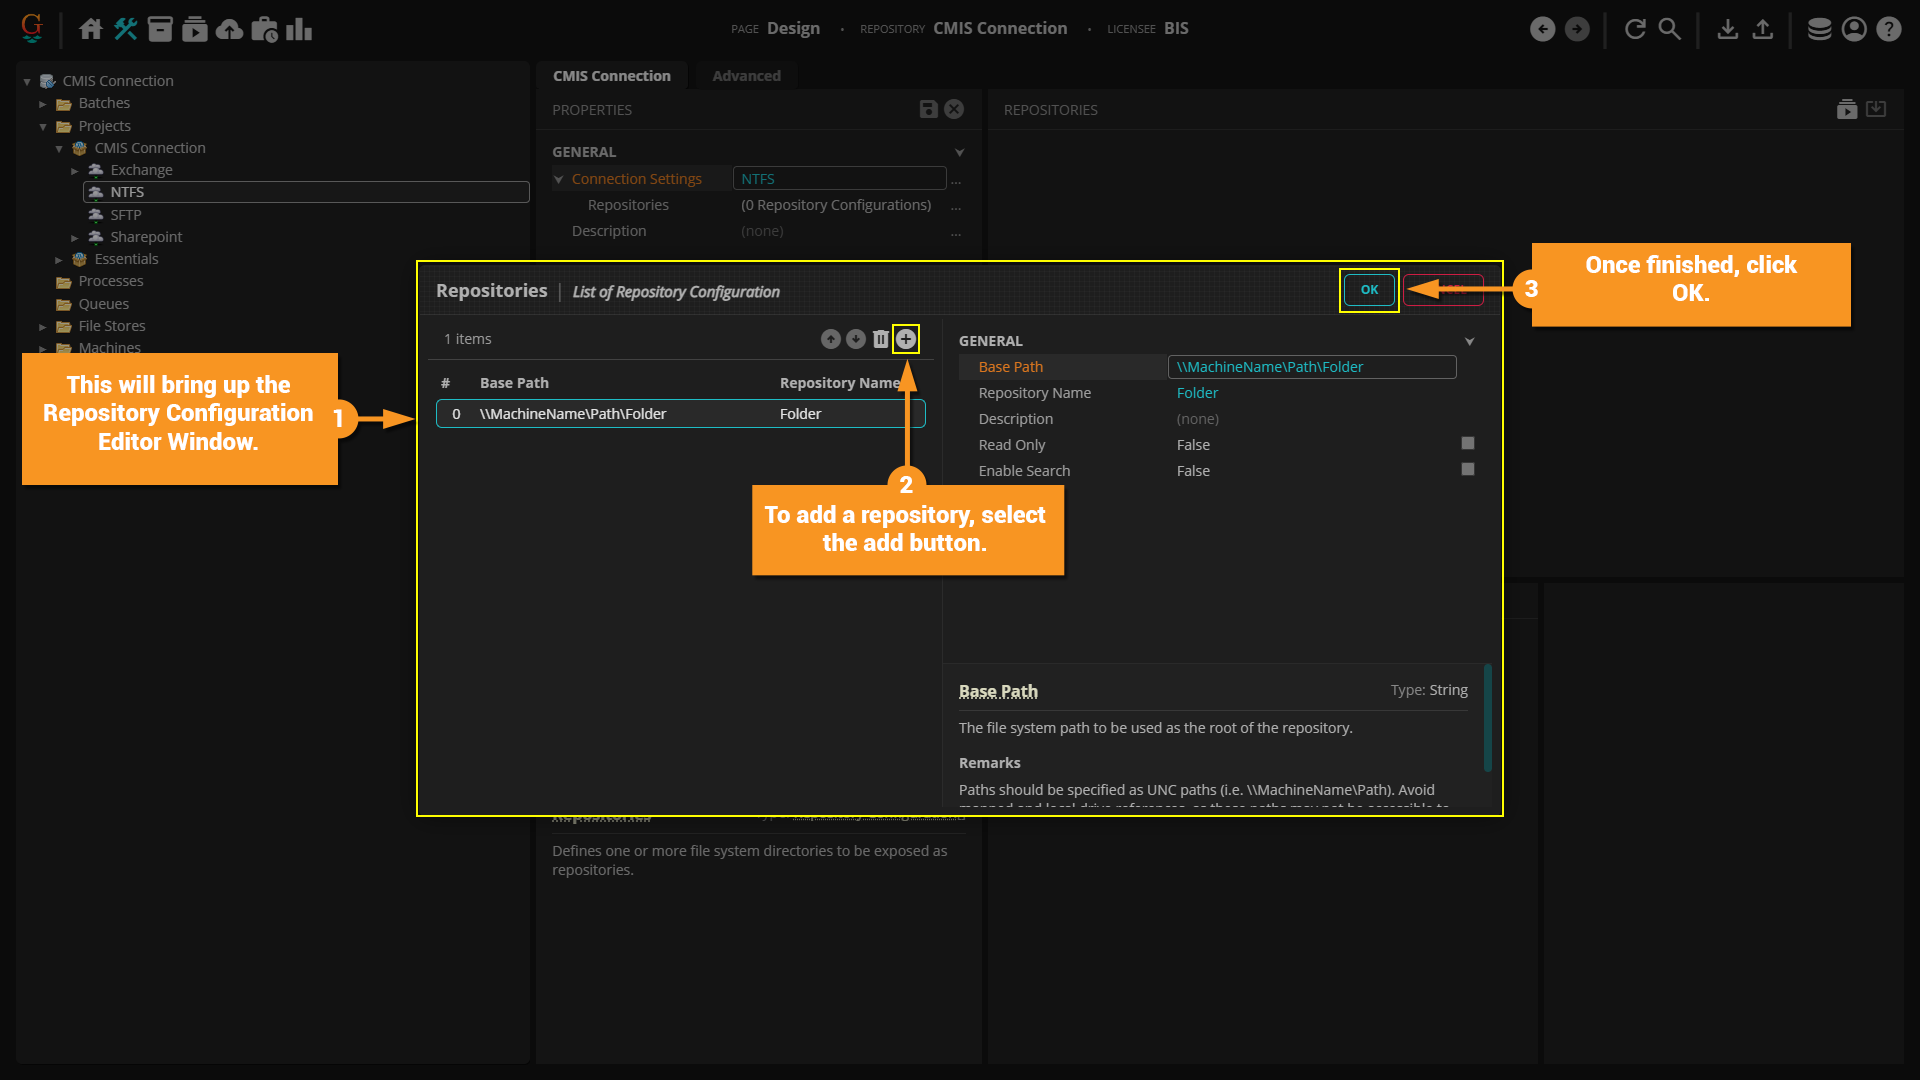The image size is (1920, 1080).
Task: Click the bar chart stats icon
Action: point(298,29)
